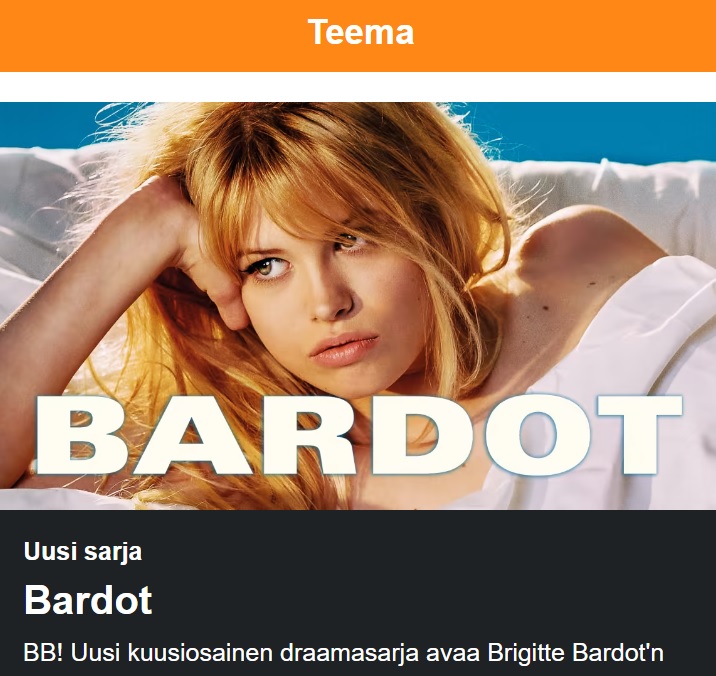The height and width of the screenshot is (676, 716).
Task: Click the letter T of BARDOT overlay
Action: [639, 434]
